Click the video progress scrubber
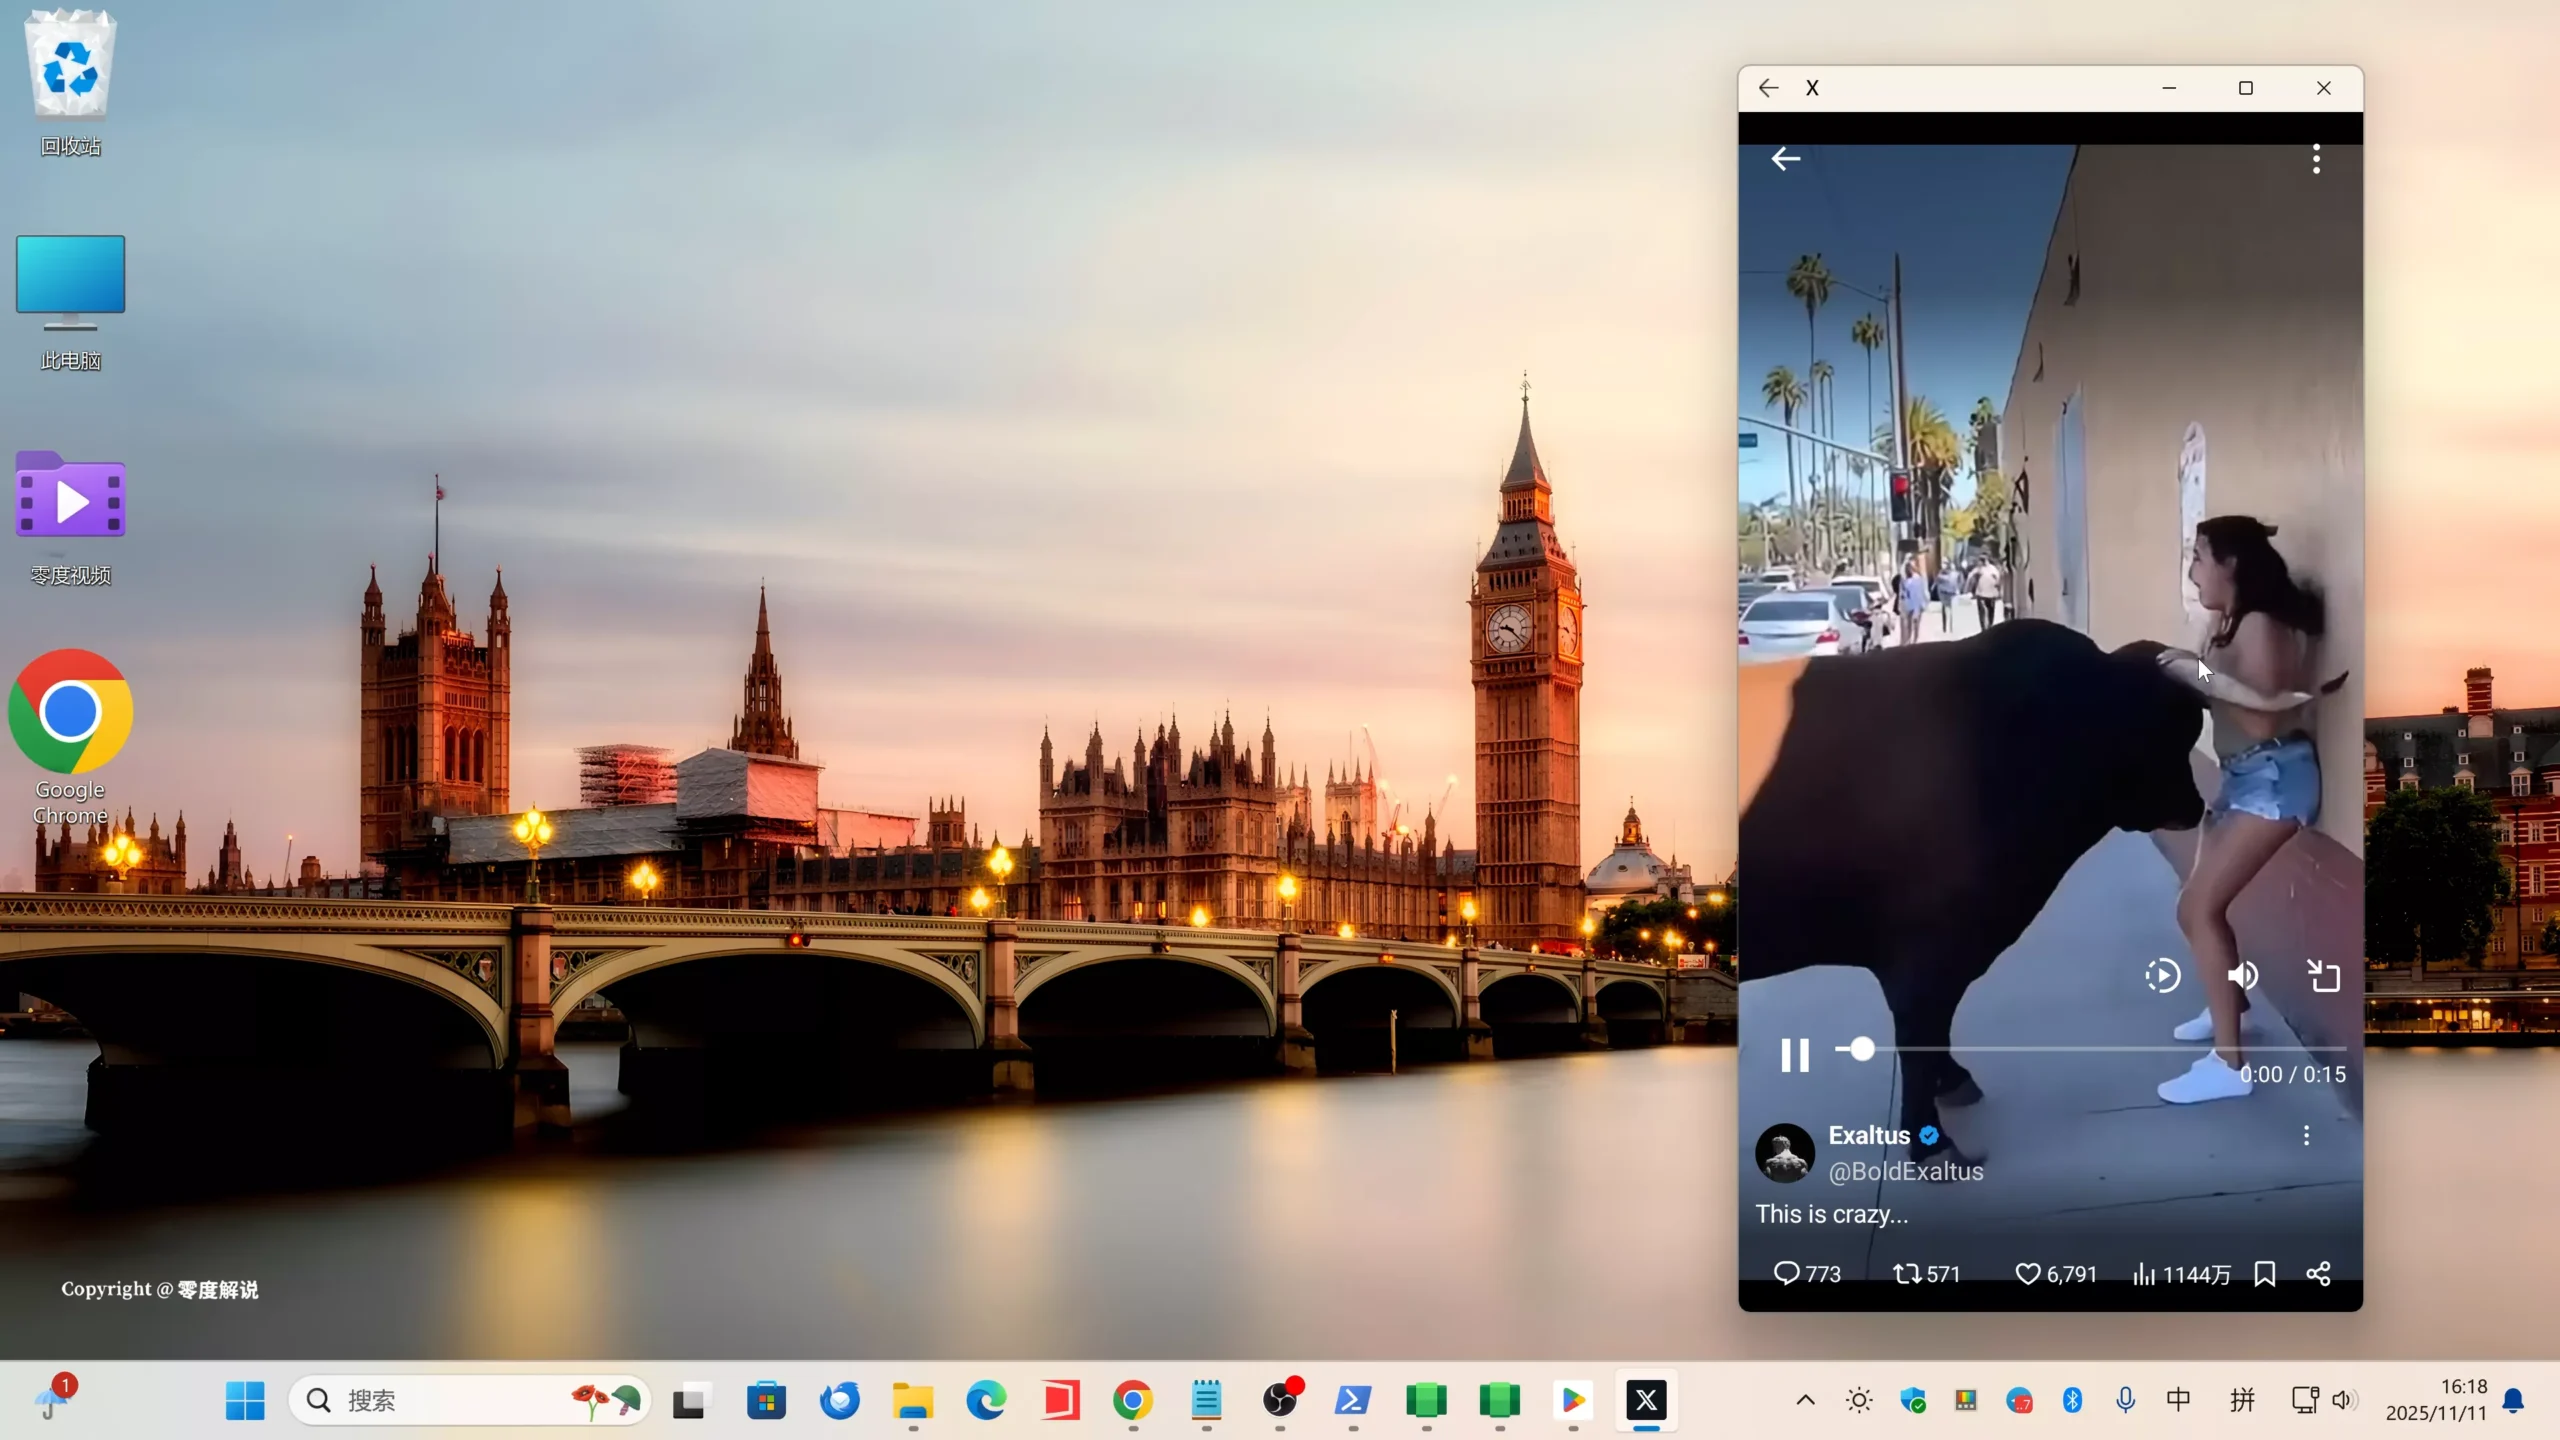Image resolution: width=2560 pixels, height=1440 pixels. (x=1861, y=1048)
